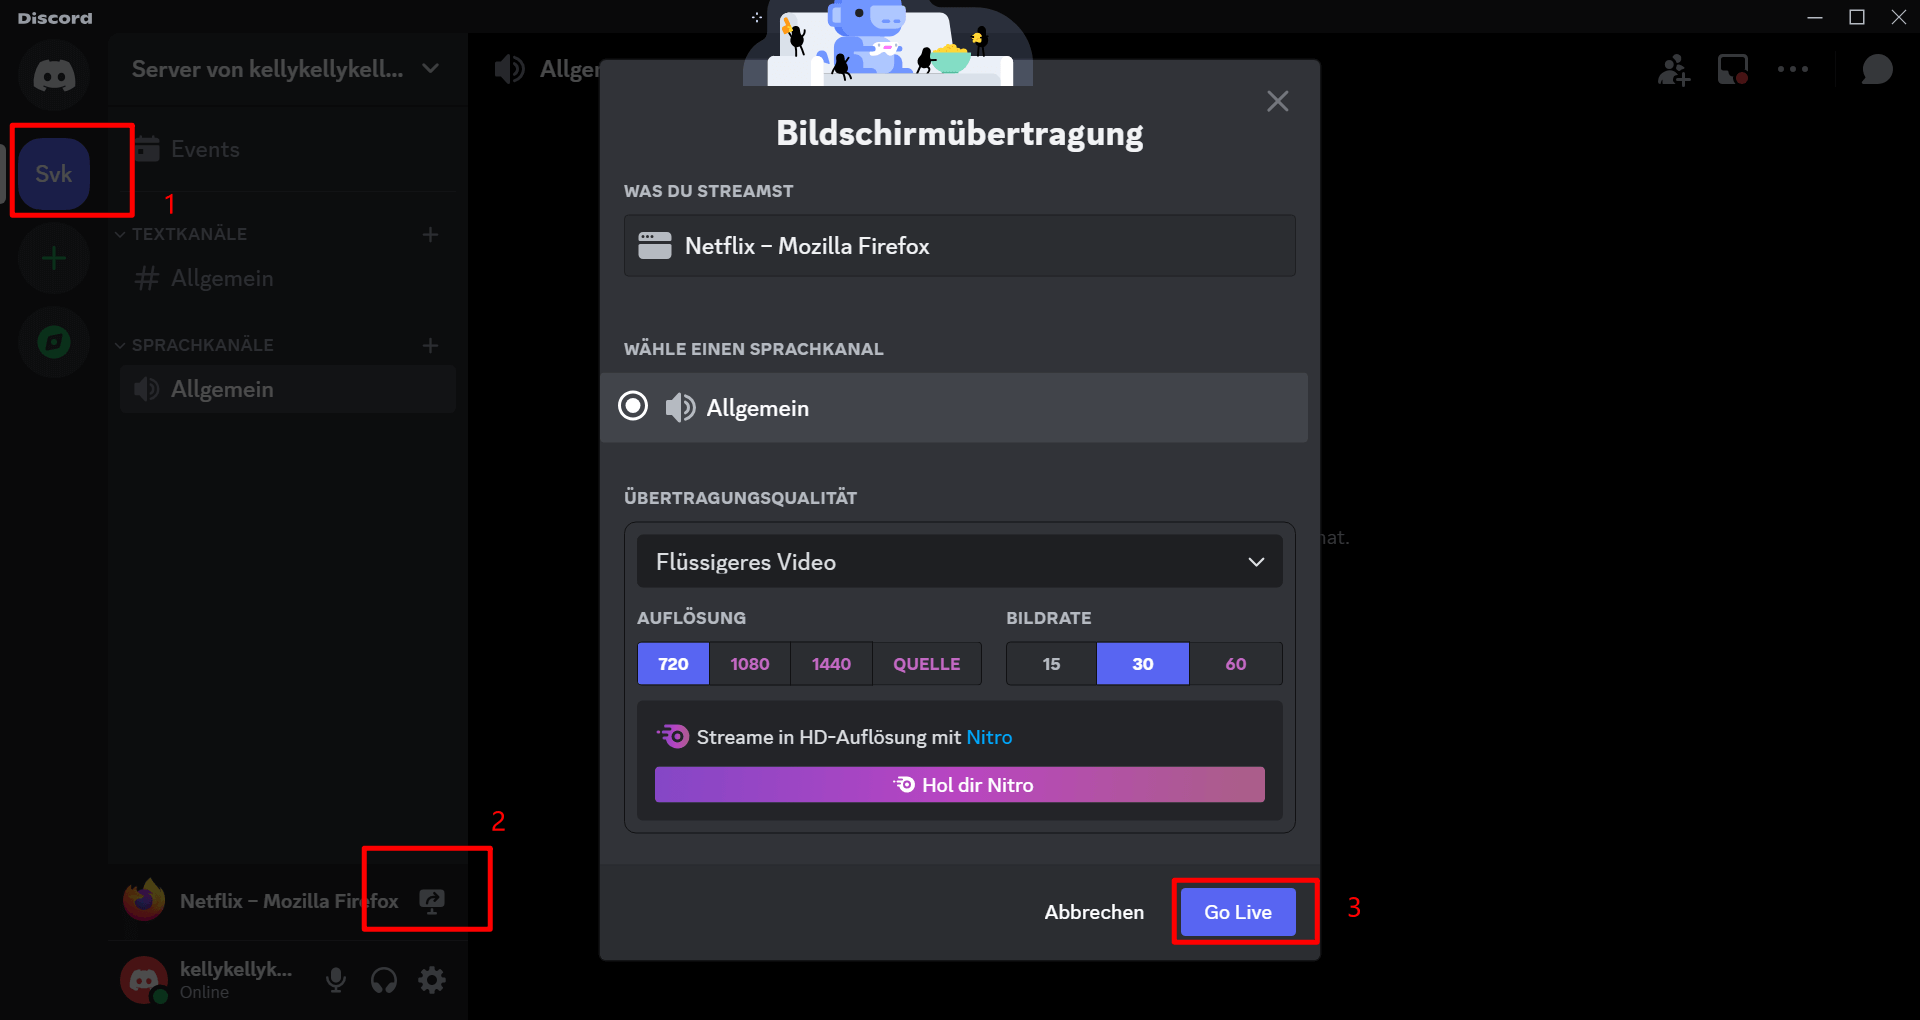Set frame rate to 60
The height and width of the screenshot is (1020, 1920).
[1236, 664]
